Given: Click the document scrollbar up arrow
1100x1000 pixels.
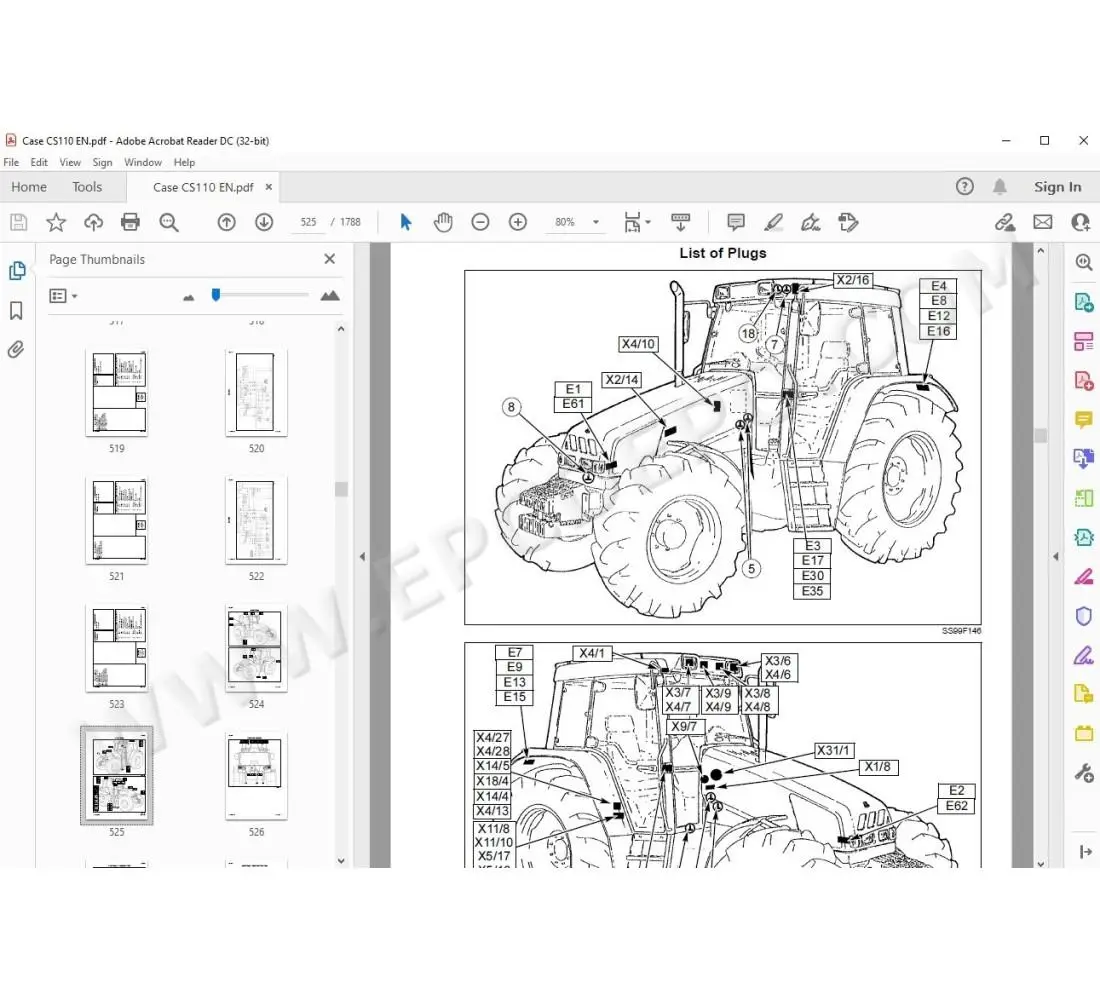Looking at the screenshot, I should click(x=1040, y=251).
